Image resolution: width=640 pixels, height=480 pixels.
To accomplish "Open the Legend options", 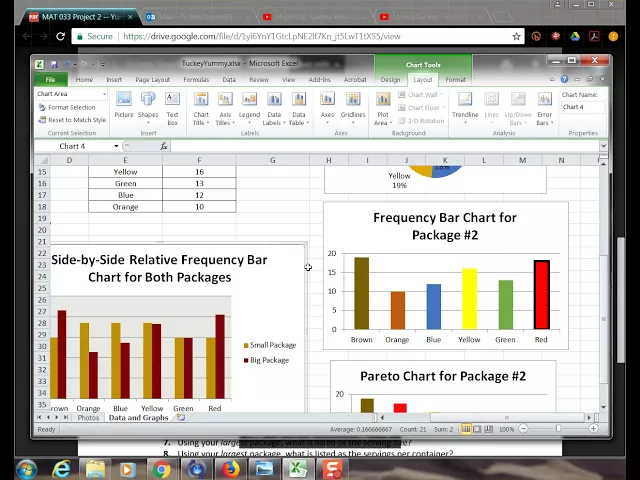I will (x=249, y=107).
